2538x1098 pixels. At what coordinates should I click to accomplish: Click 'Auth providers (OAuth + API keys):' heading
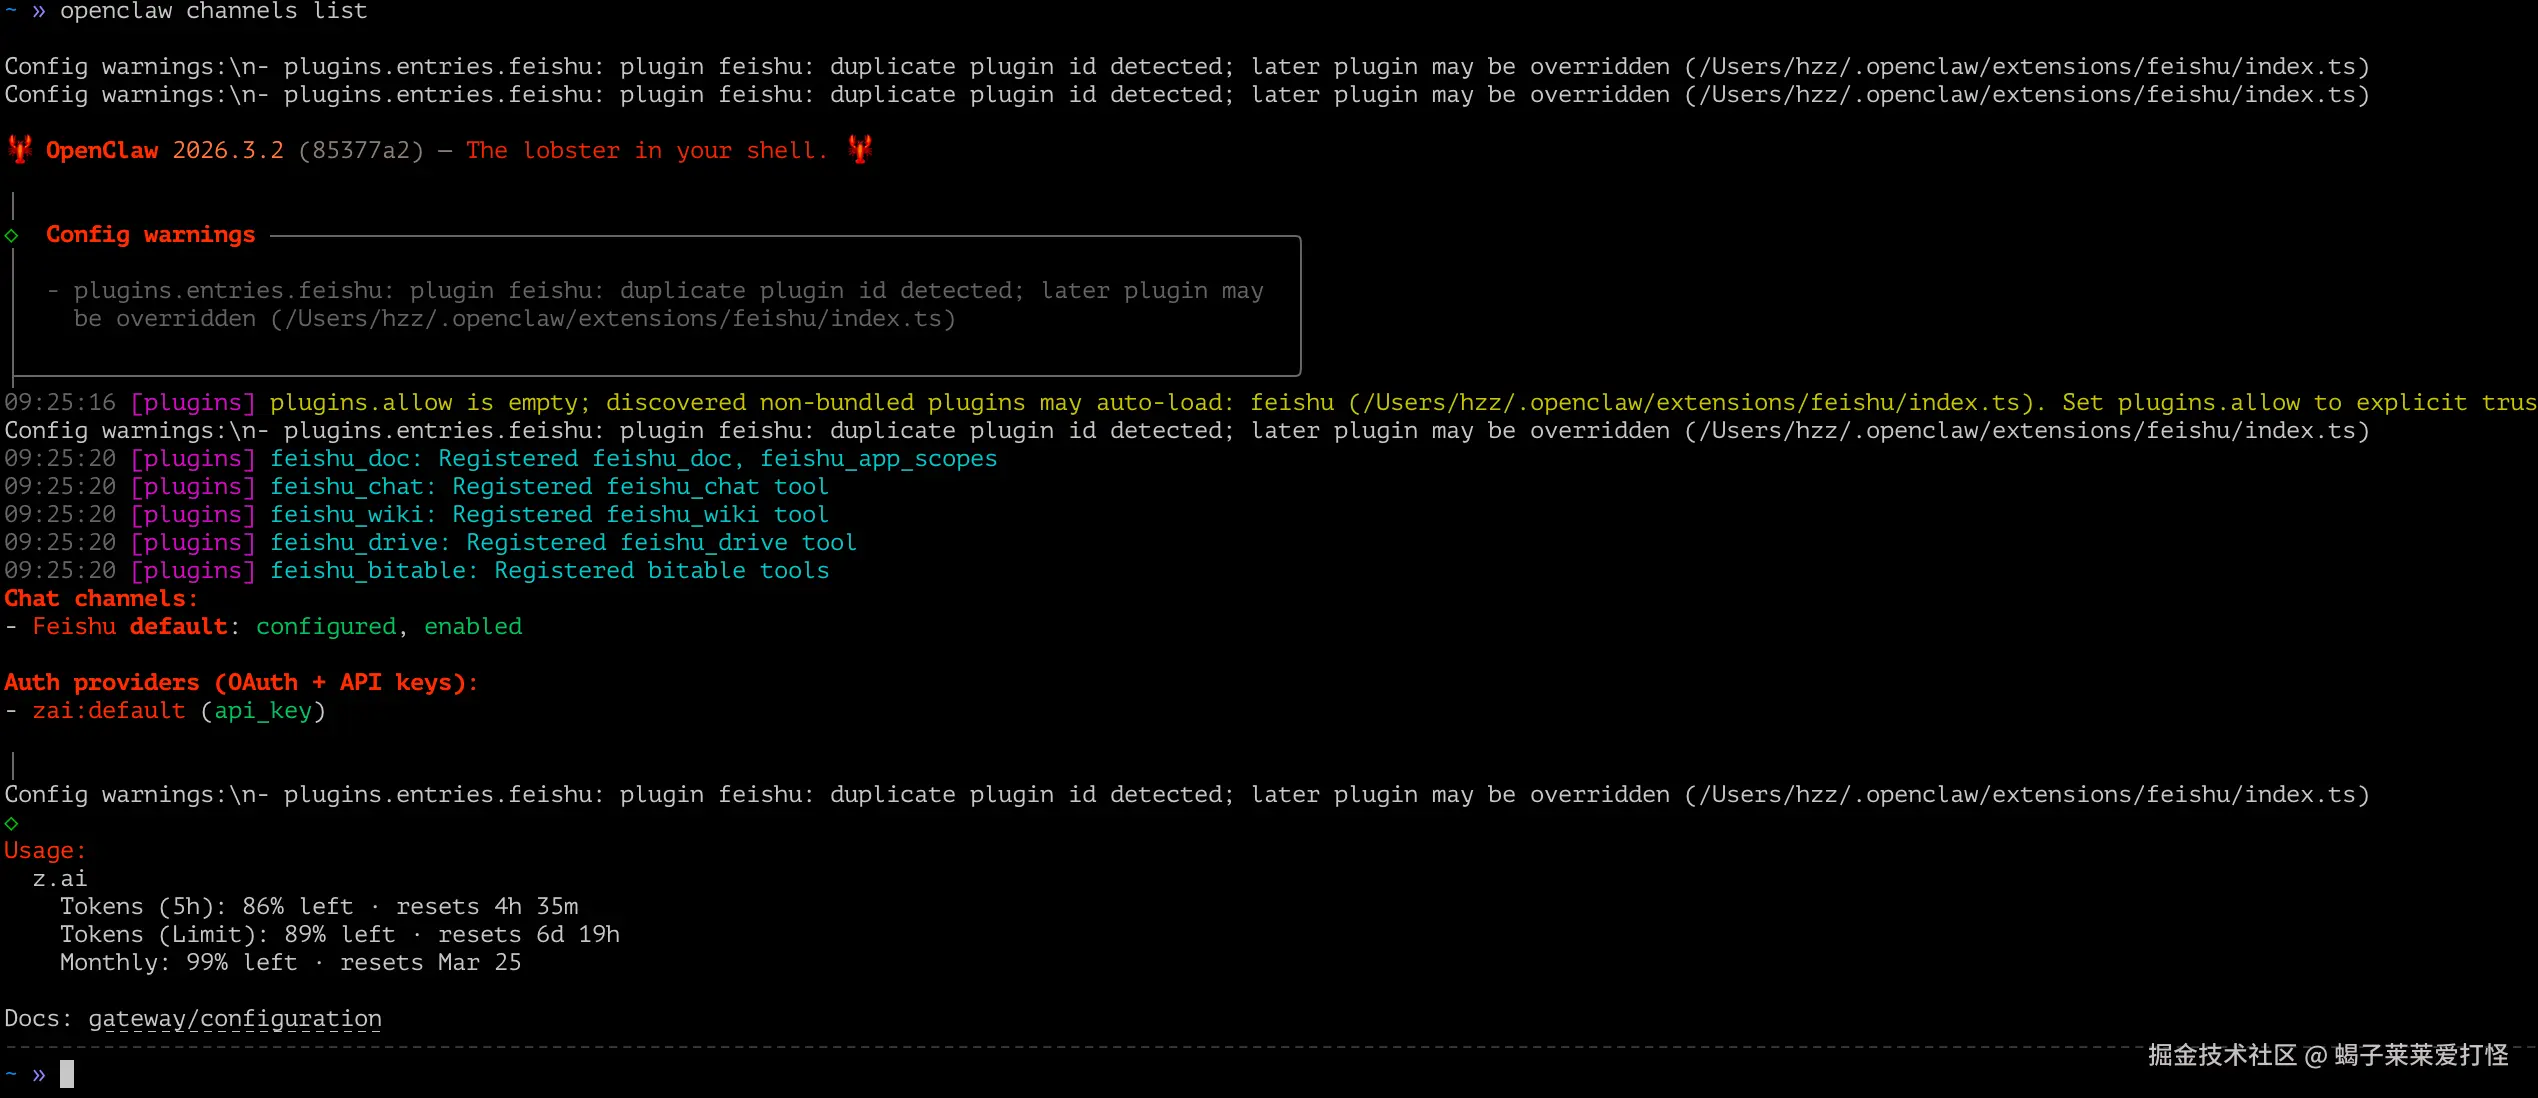(x=241, y=683)
